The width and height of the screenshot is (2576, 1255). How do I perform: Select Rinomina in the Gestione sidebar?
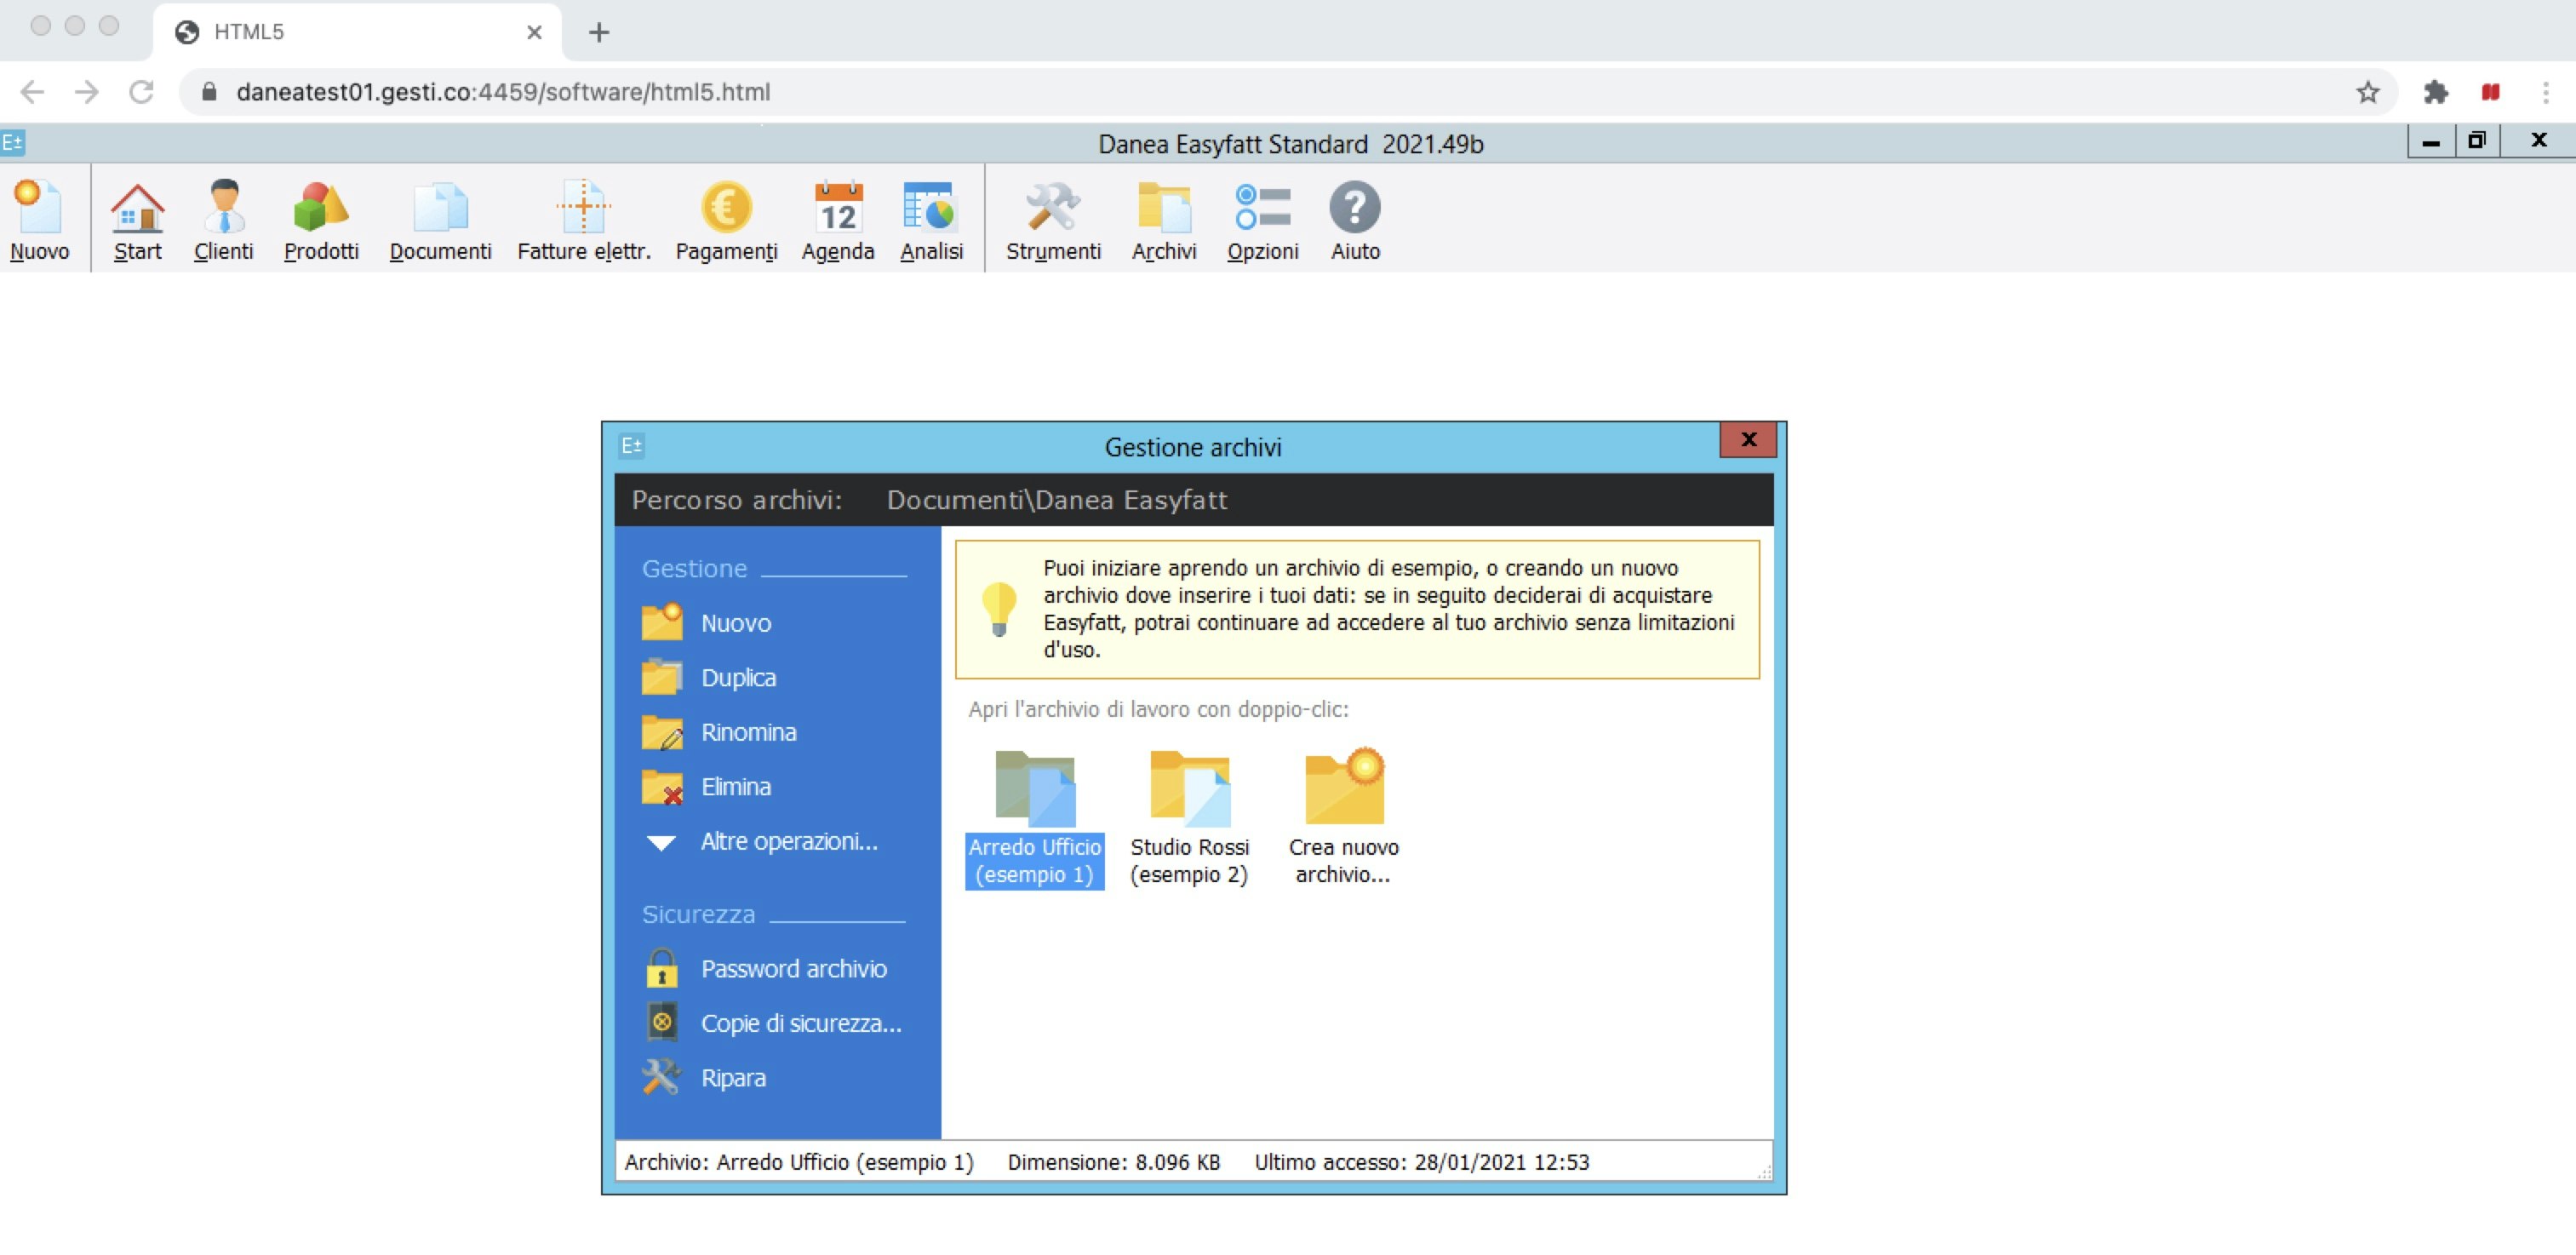(748, 732)
